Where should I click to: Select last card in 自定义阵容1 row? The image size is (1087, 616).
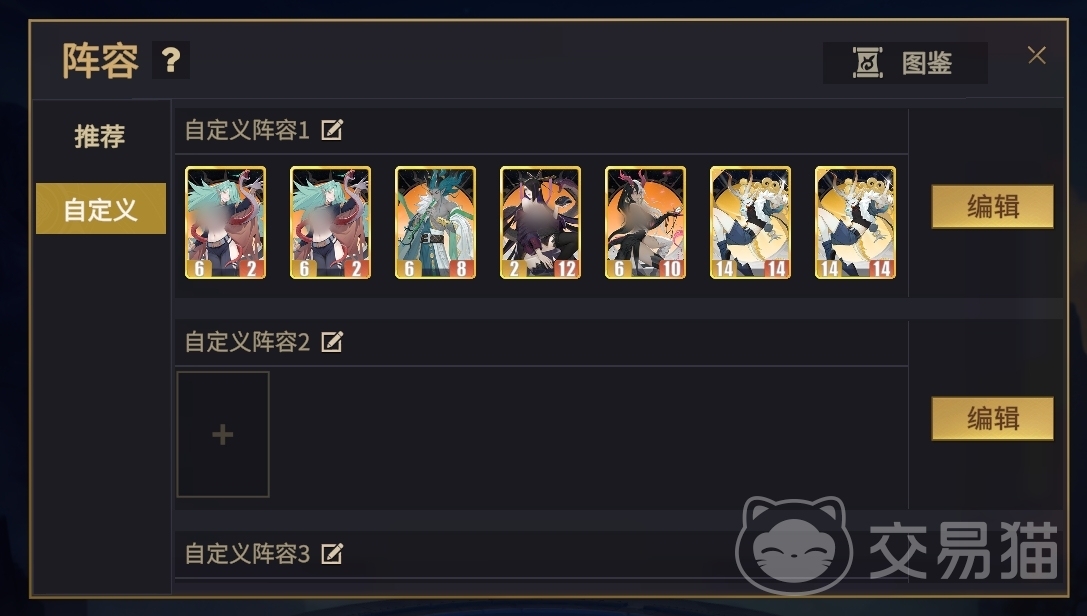click(855, 222)
